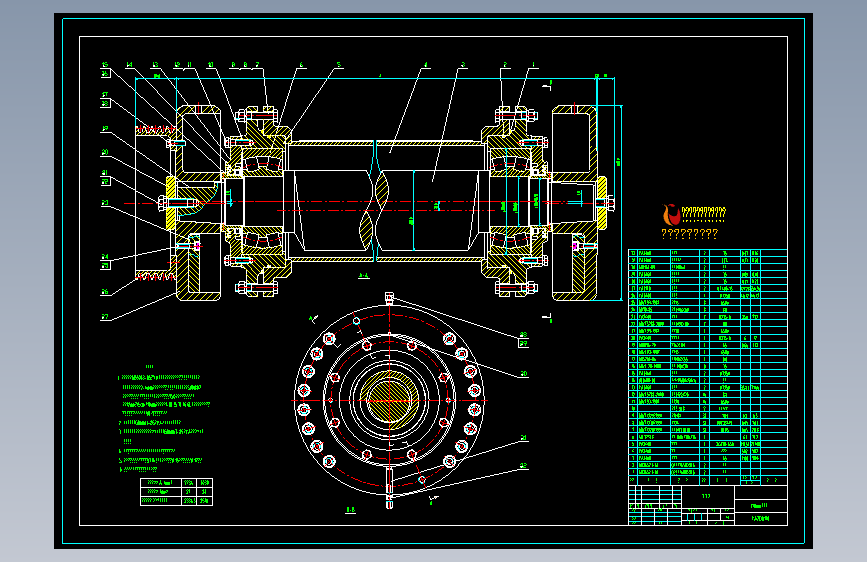Screen dimensions: 867x562
Task: Select part callout number 1 at top right
Action: coord(533,65)
